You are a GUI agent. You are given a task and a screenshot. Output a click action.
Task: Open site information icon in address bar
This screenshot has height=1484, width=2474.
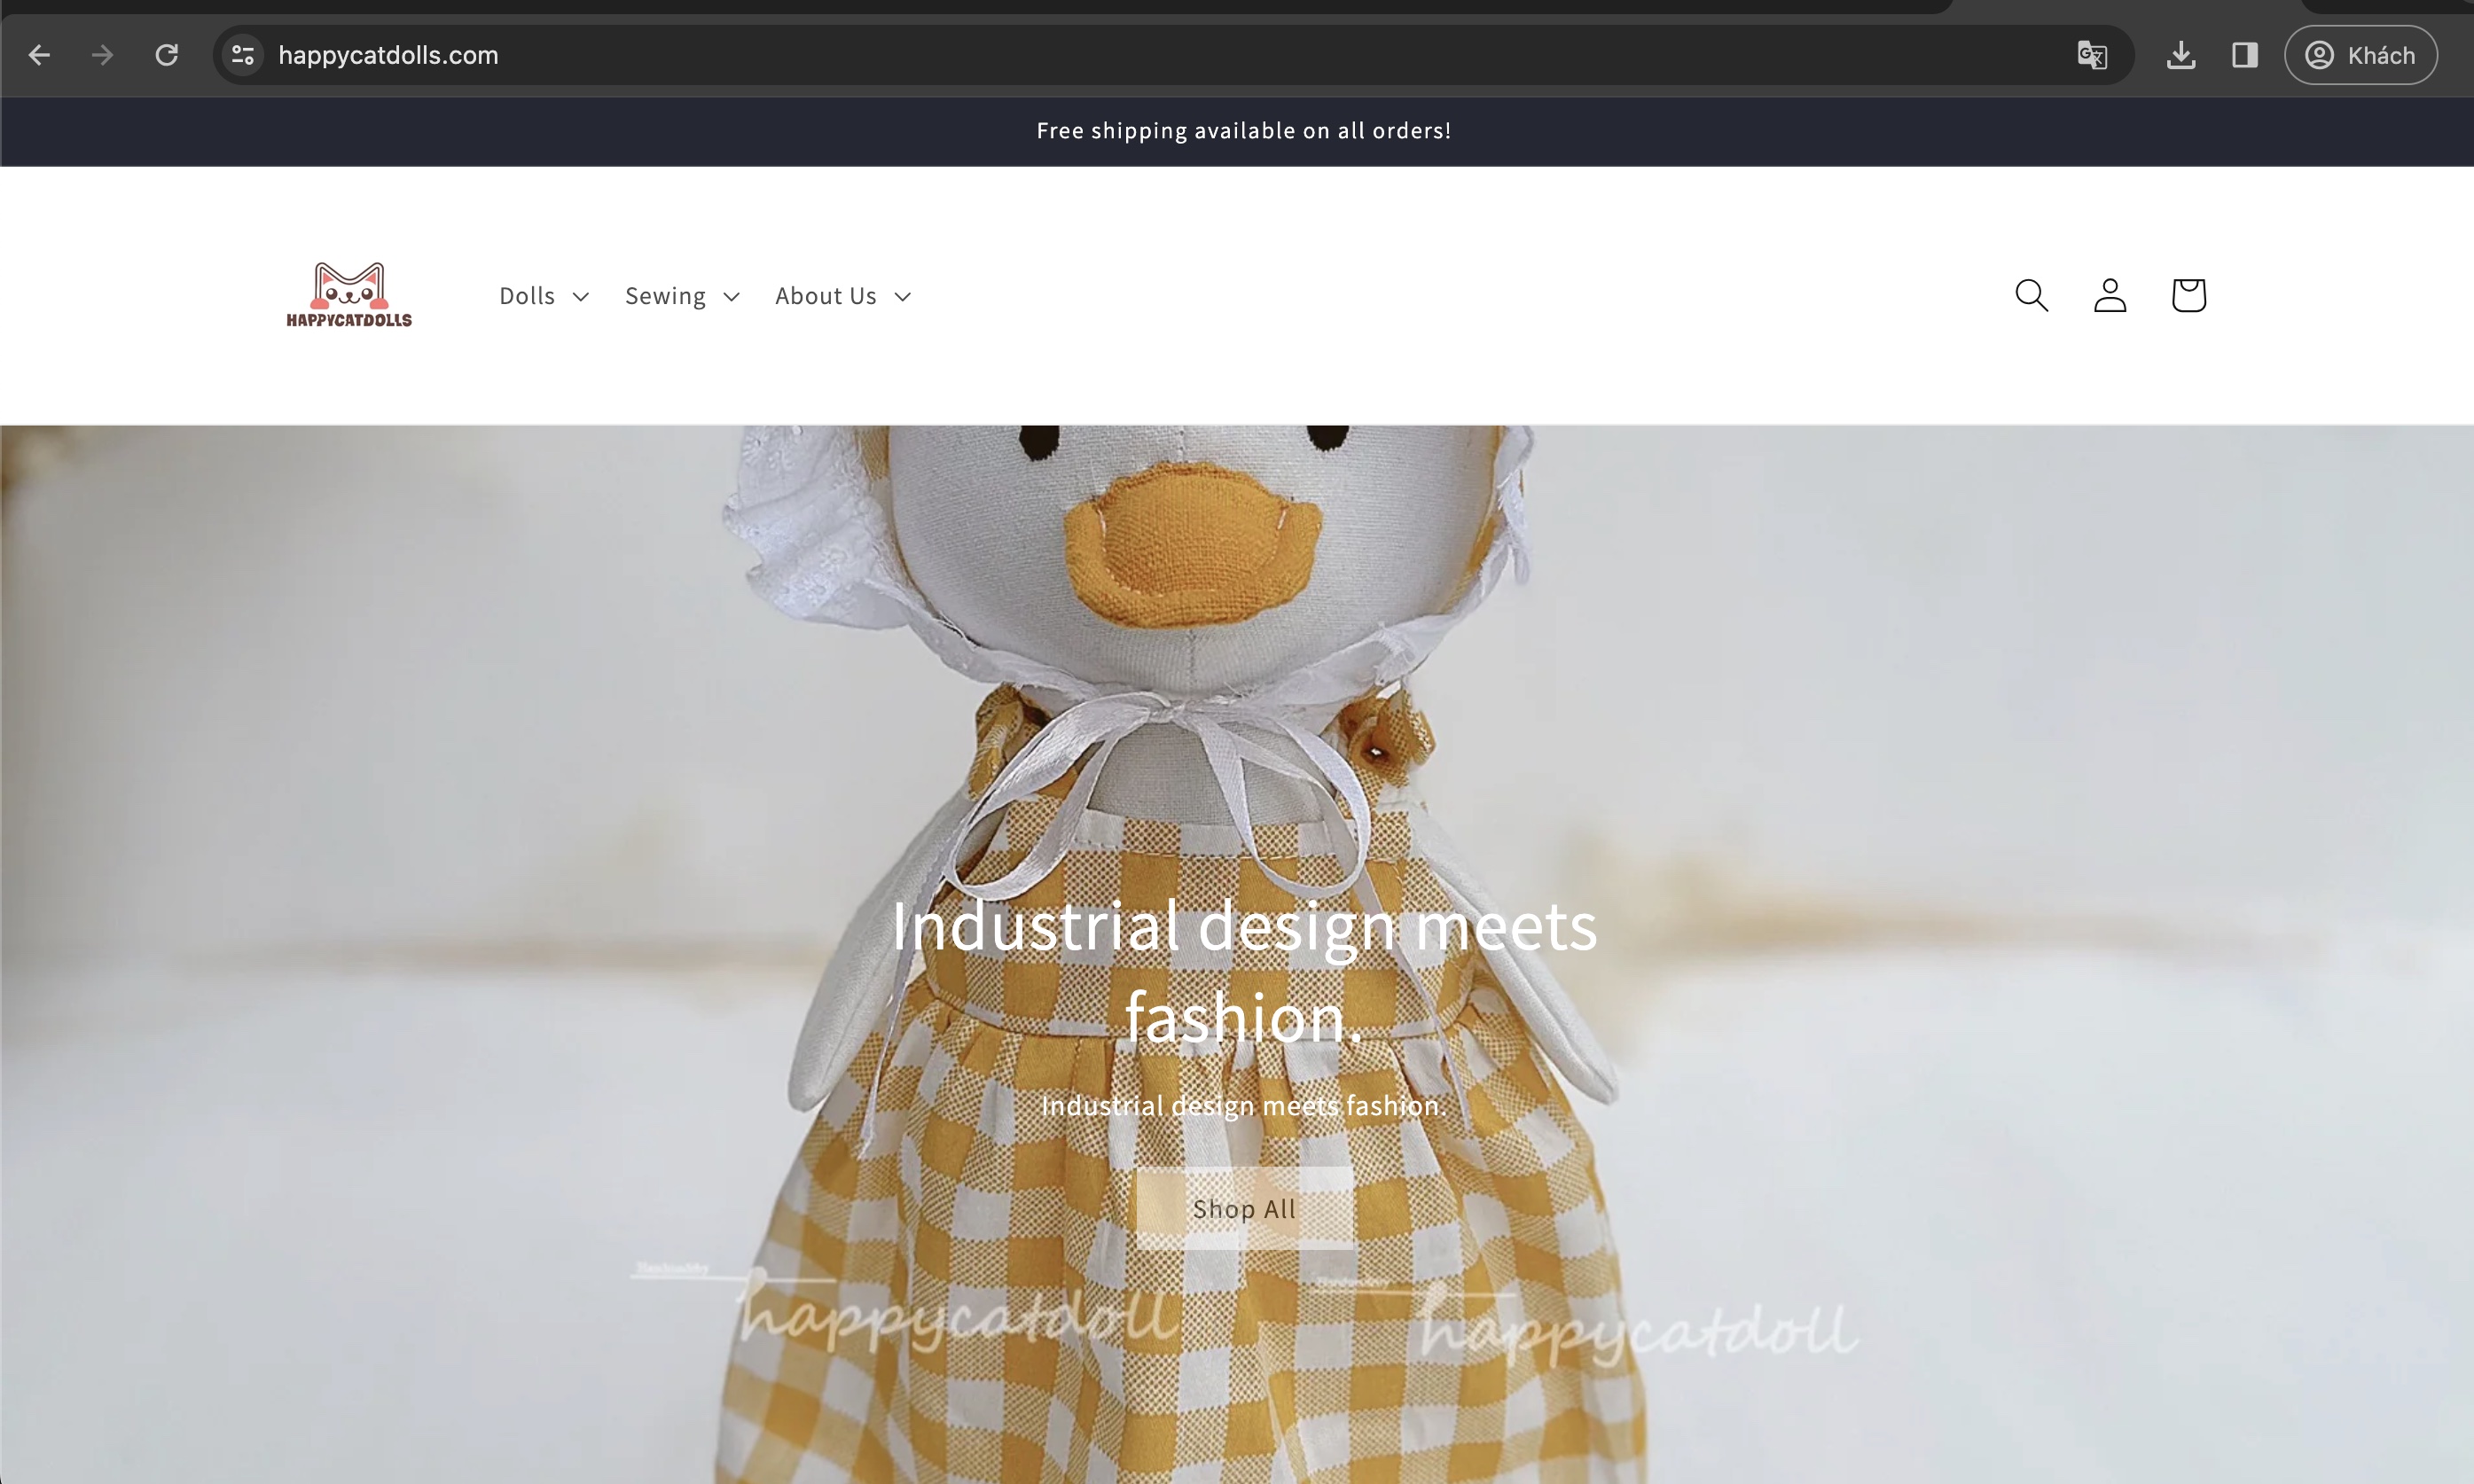(243, 55)
